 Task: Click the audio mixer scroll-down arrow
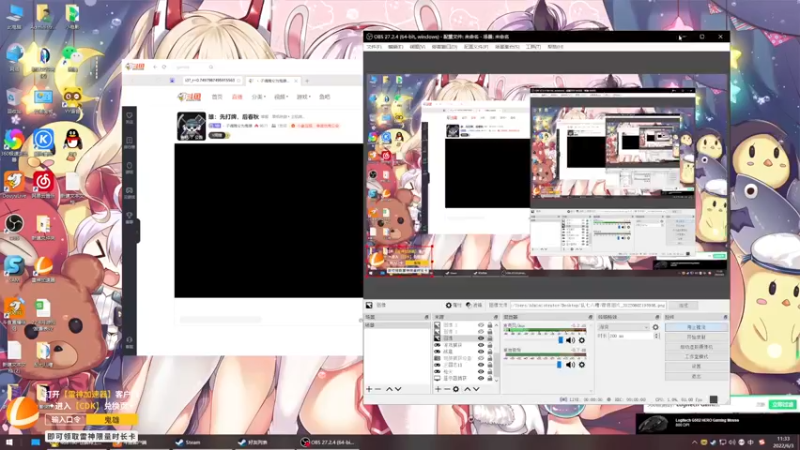(x=591, y=390)
